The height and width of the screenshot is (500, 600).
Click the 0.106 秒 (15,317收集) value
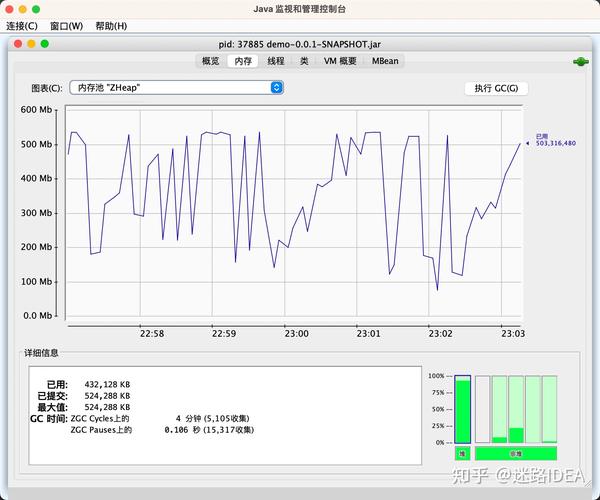click(x=209, y=430)
